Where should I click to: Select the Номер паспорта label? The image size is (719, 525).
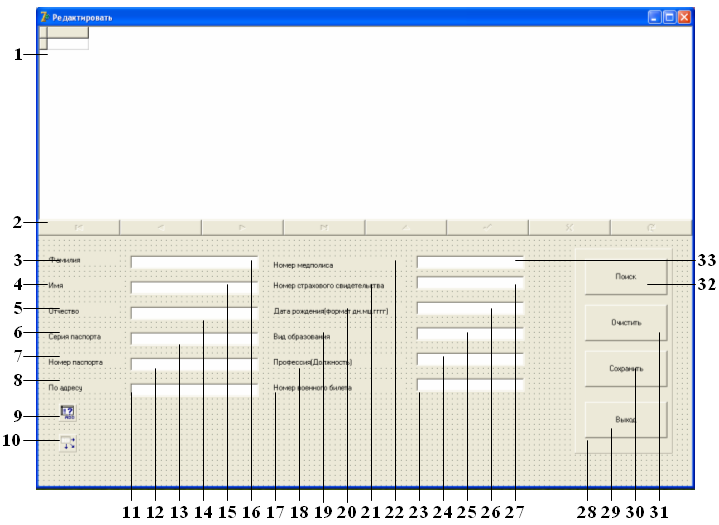tap(75, 362)
